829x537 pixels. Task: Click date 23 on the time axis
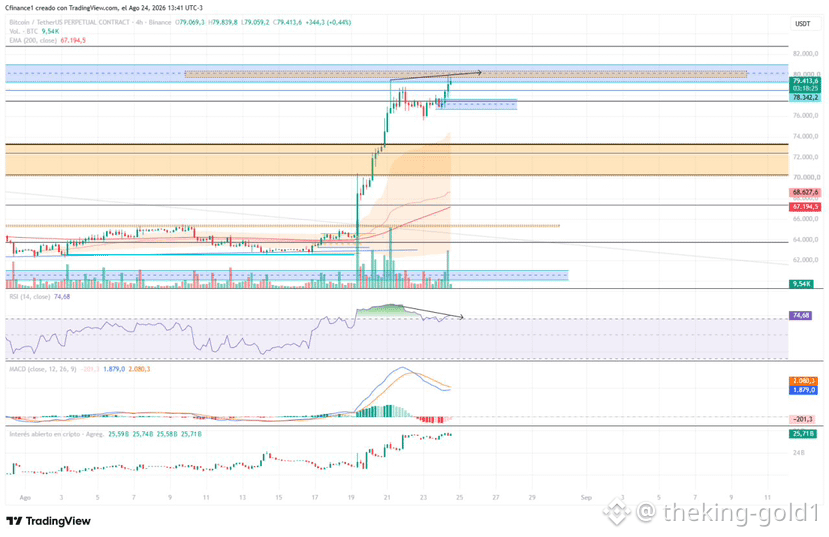coord(423,498)
